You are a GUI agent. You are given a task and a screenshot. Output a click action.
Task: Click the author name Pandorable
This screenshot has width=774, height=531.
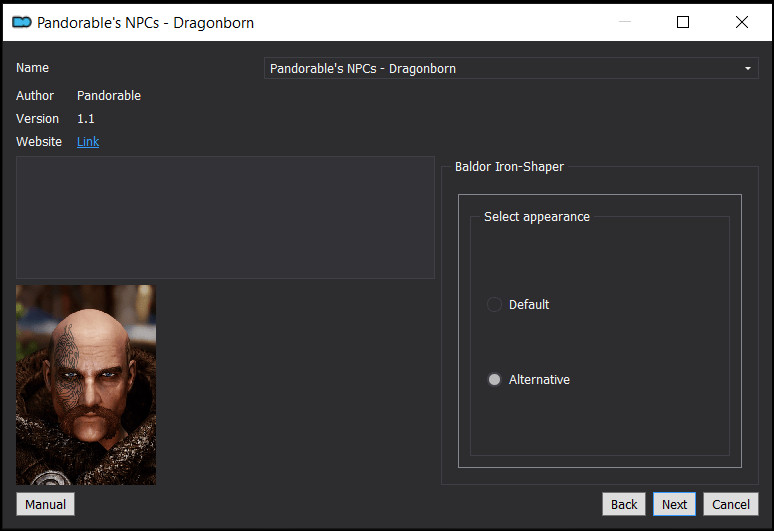coord(109,96)
